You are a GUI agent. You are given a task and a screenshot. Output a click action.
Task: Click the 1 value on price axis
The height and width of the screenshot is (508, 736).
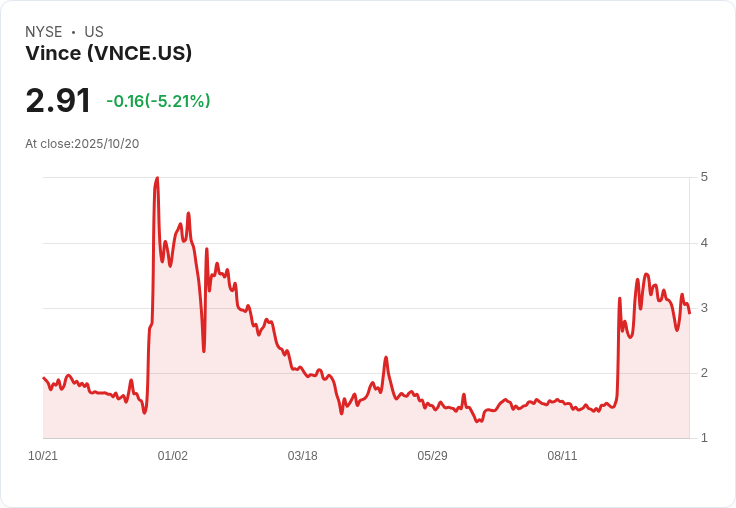point(704,438)
